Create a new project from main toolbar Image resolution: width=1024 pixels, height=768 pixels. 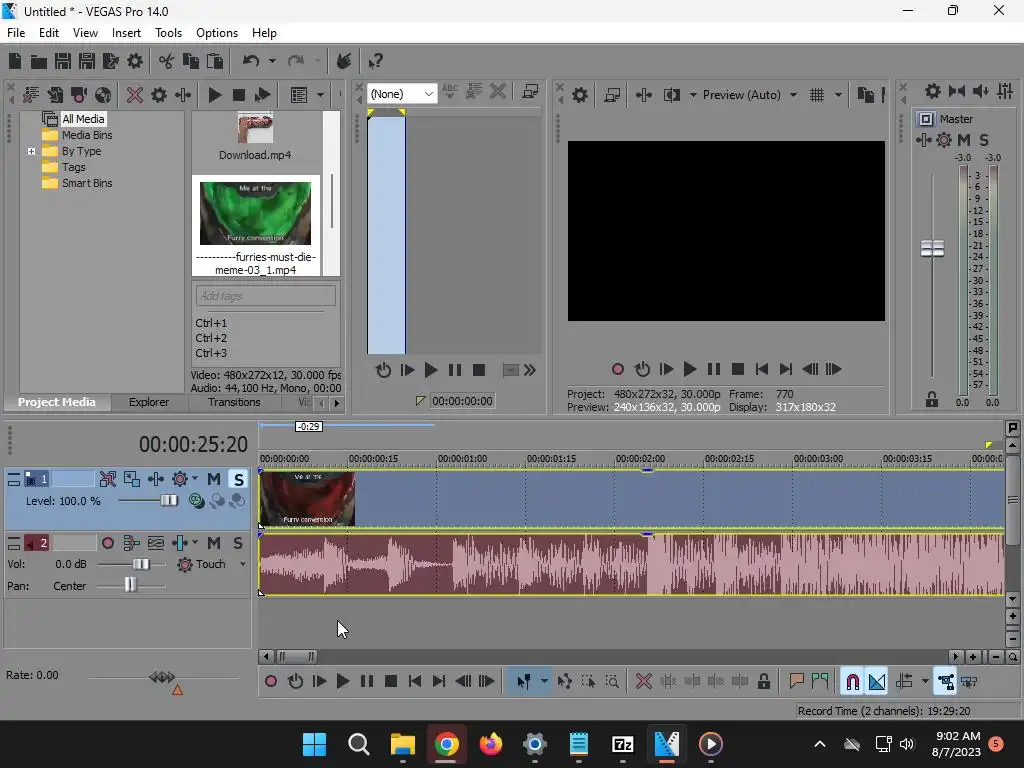pos(15,61)
